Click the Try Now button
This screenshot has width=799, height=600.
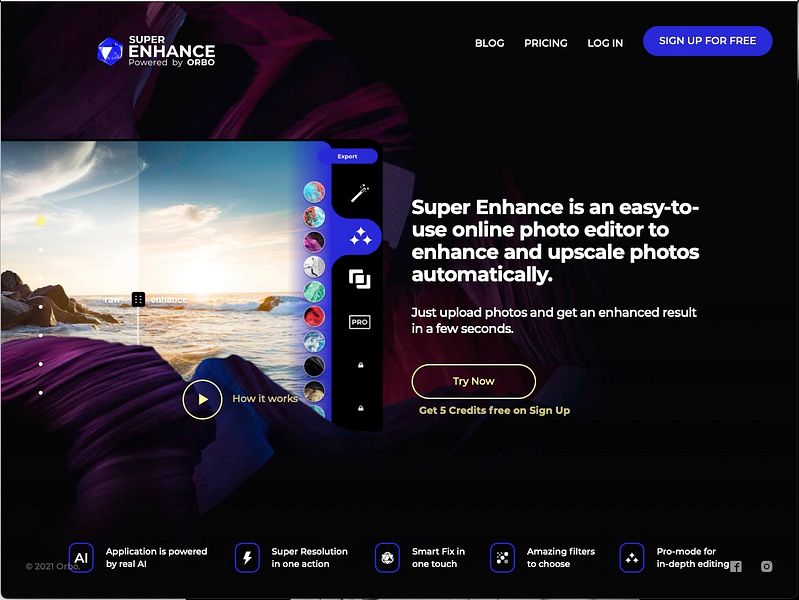(473, 381)
